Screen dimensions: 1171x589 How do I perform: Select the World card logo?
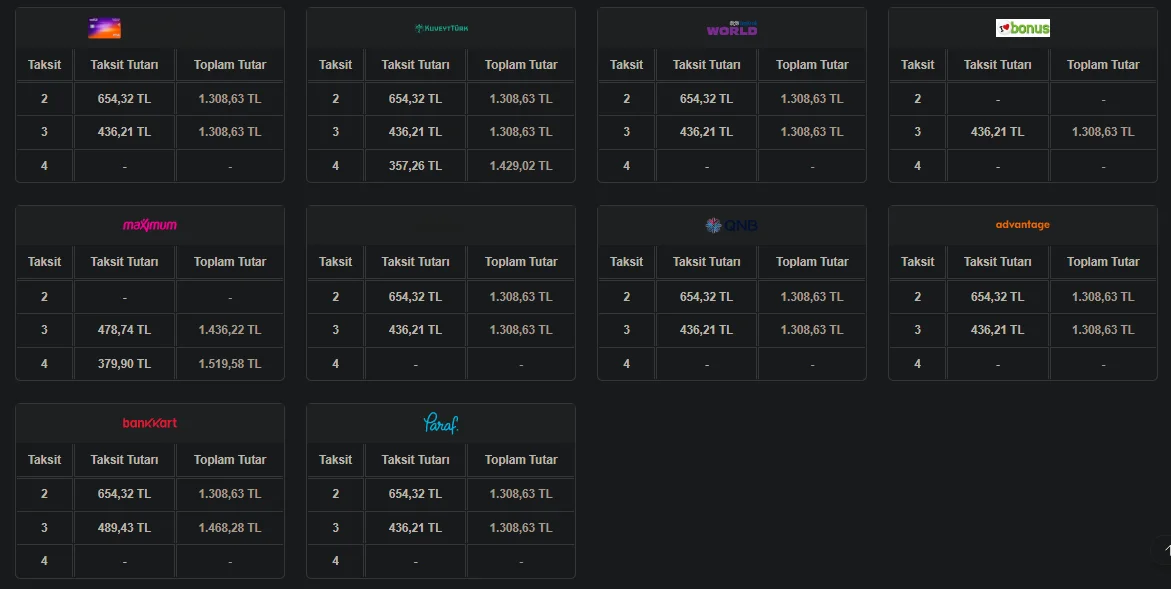pyautogui.click(x=732, y=29)
